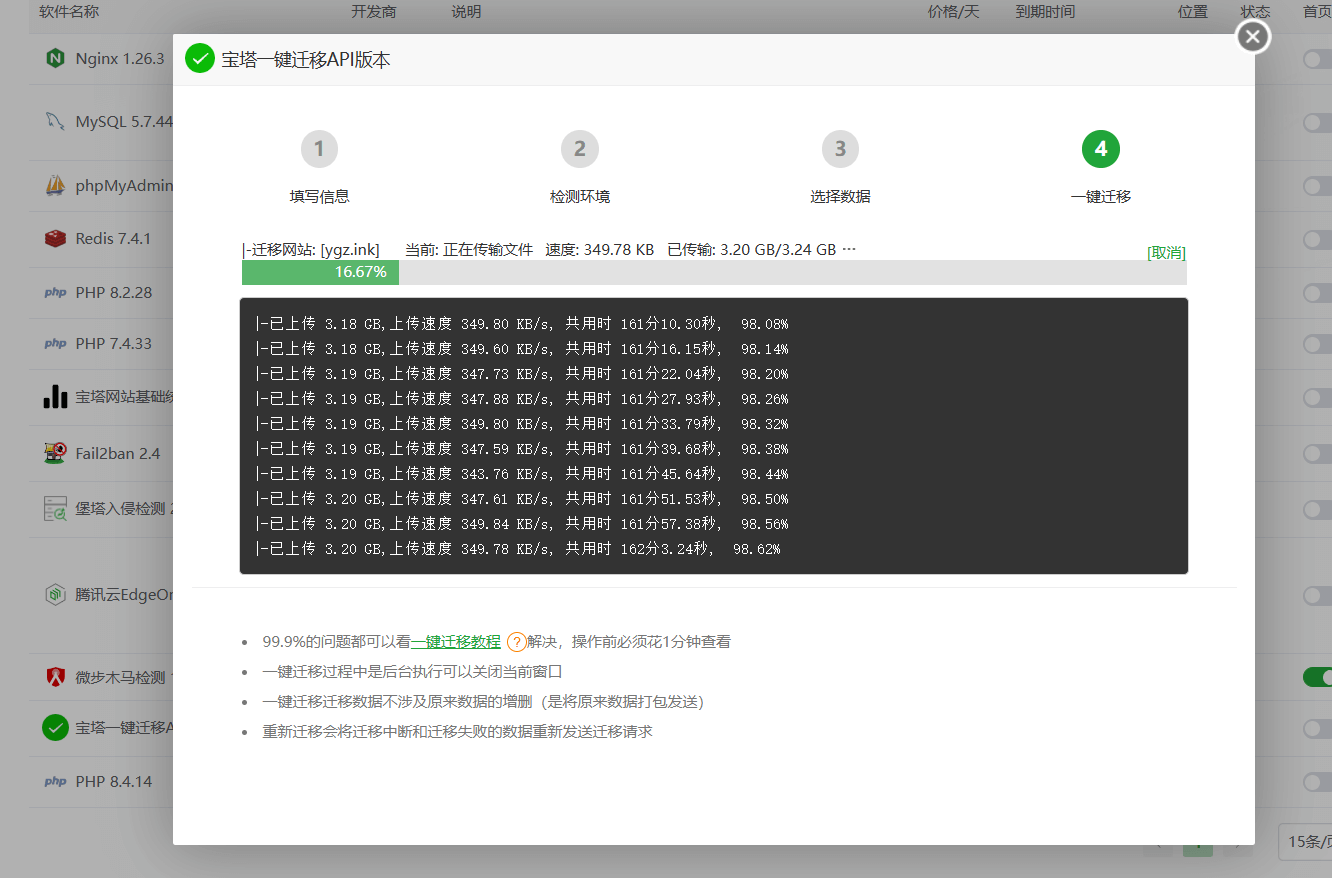Toggle the homepage switch for Redis row

pyautogui.click(x=1317, y=239)
